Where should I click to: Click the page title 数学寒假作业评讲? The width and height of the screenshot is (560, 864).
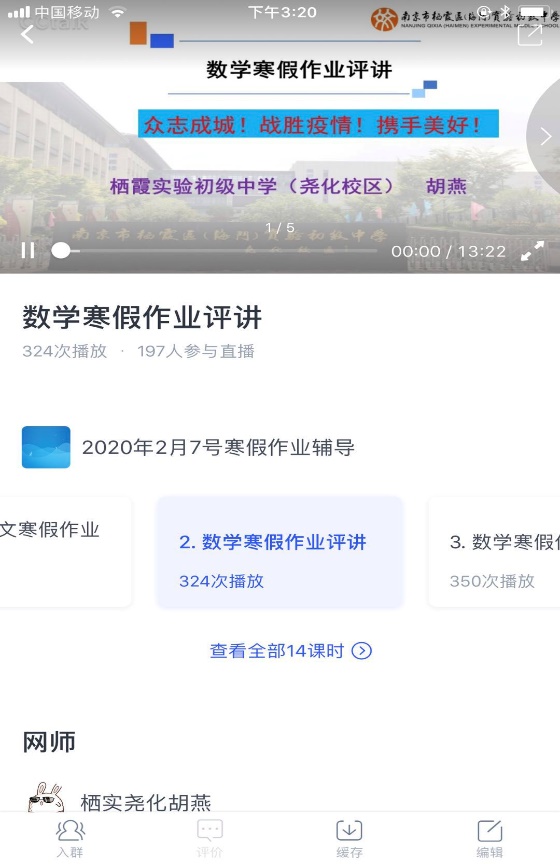[142, 317]
